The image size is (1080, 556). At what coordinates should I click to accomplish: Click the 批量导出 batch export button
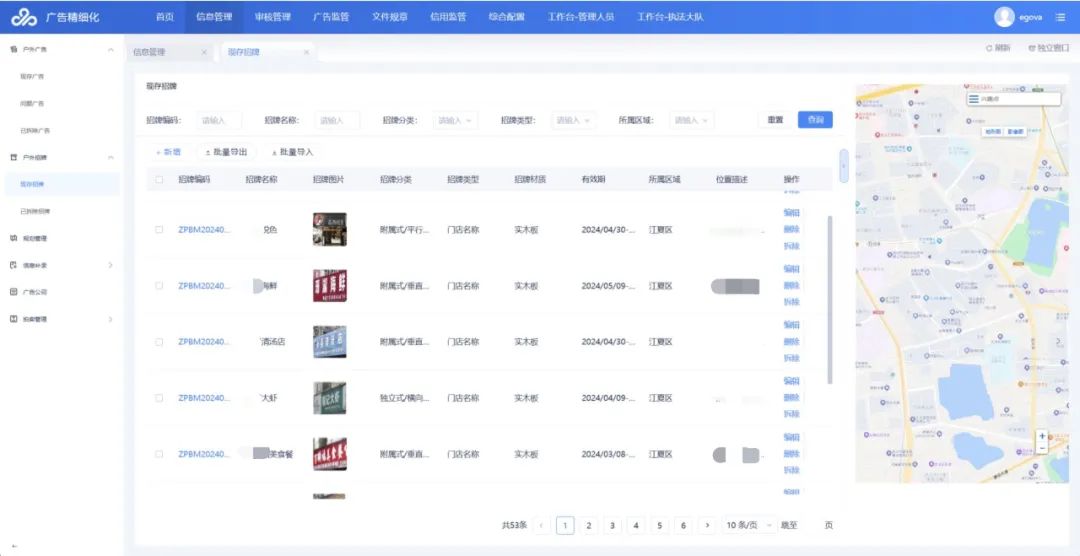226,152
